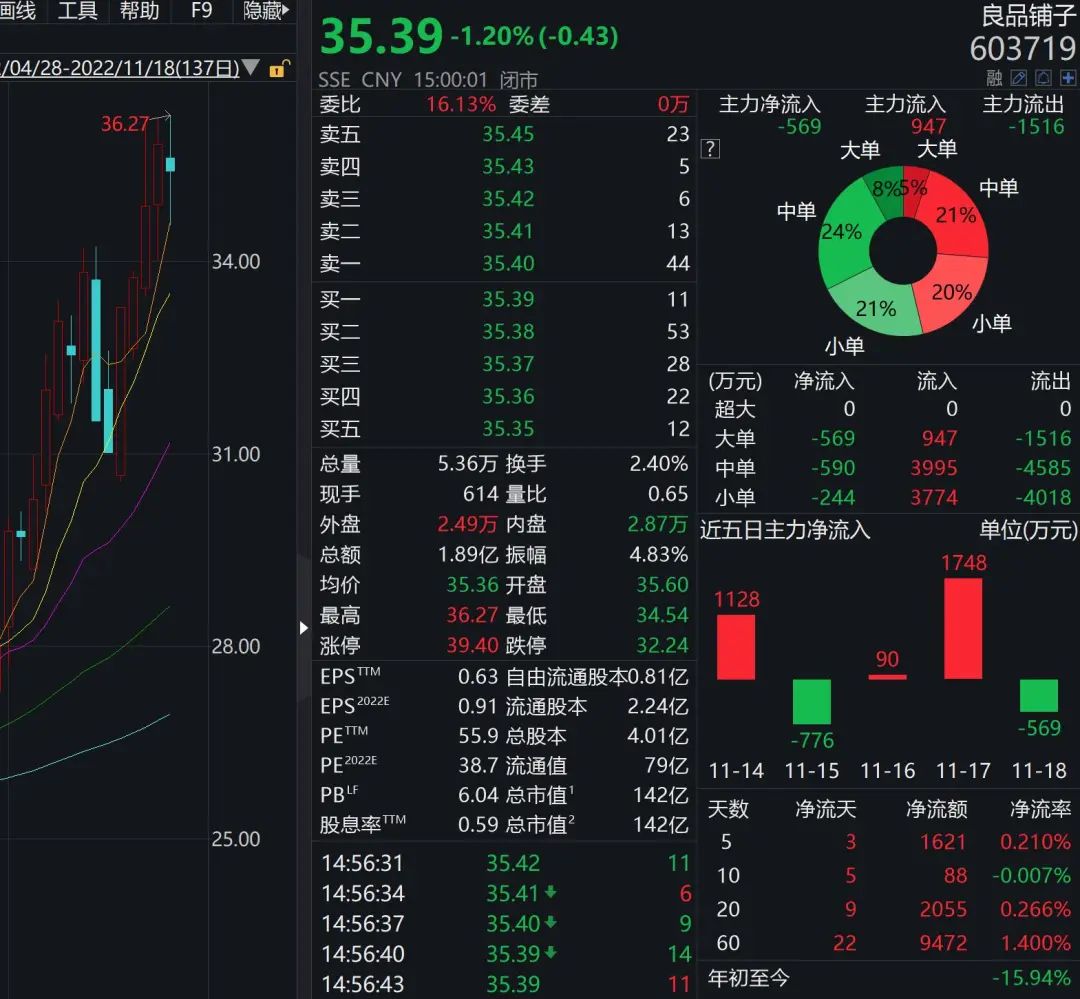1080x999 pixels.
Task: Click the 融 margin trading indicator
Action: pyautogui.click(x=995, y=77)
